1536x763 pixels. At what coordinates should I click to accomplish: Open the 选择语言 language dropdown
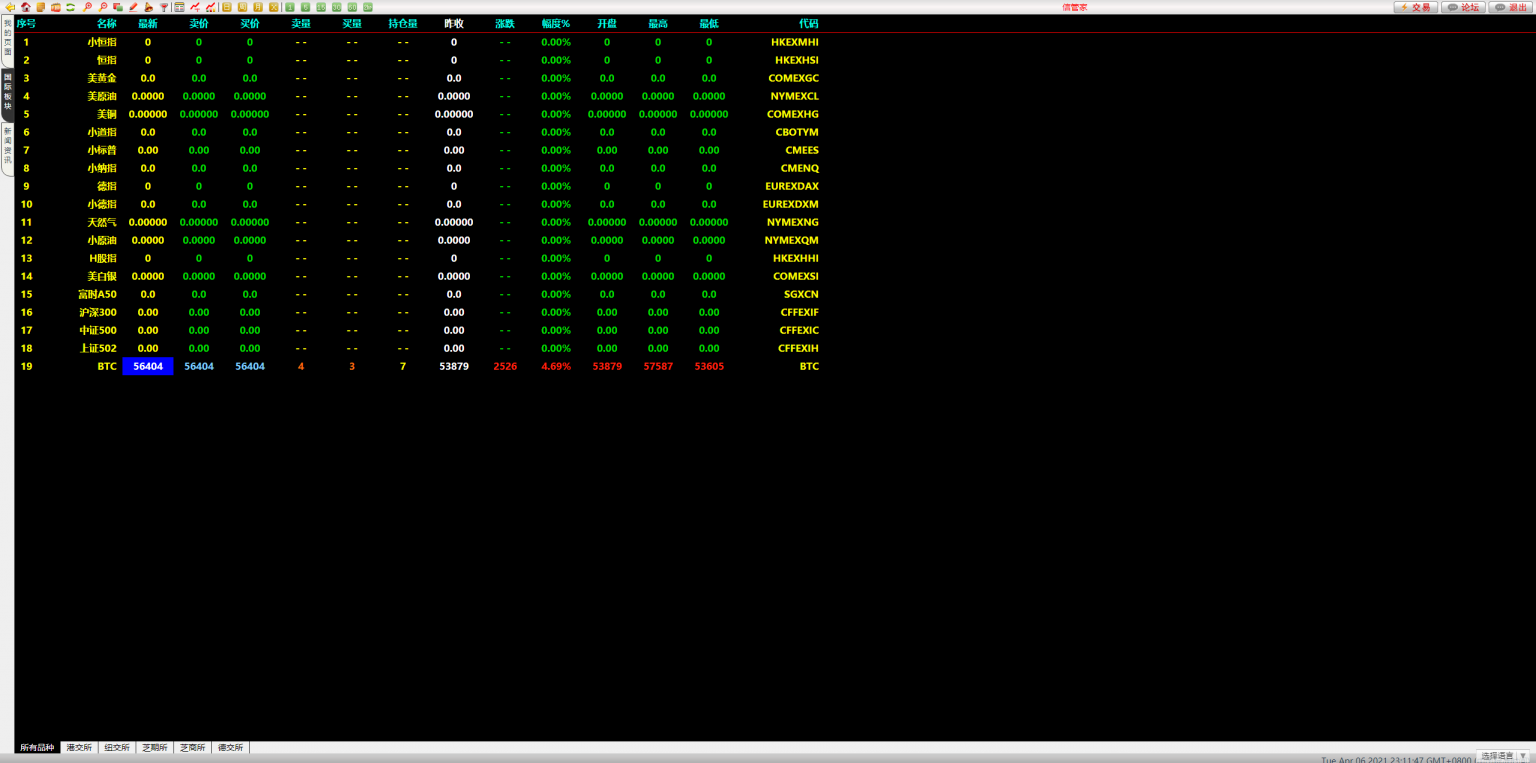pyautogui.click(x=1503, y=756)
